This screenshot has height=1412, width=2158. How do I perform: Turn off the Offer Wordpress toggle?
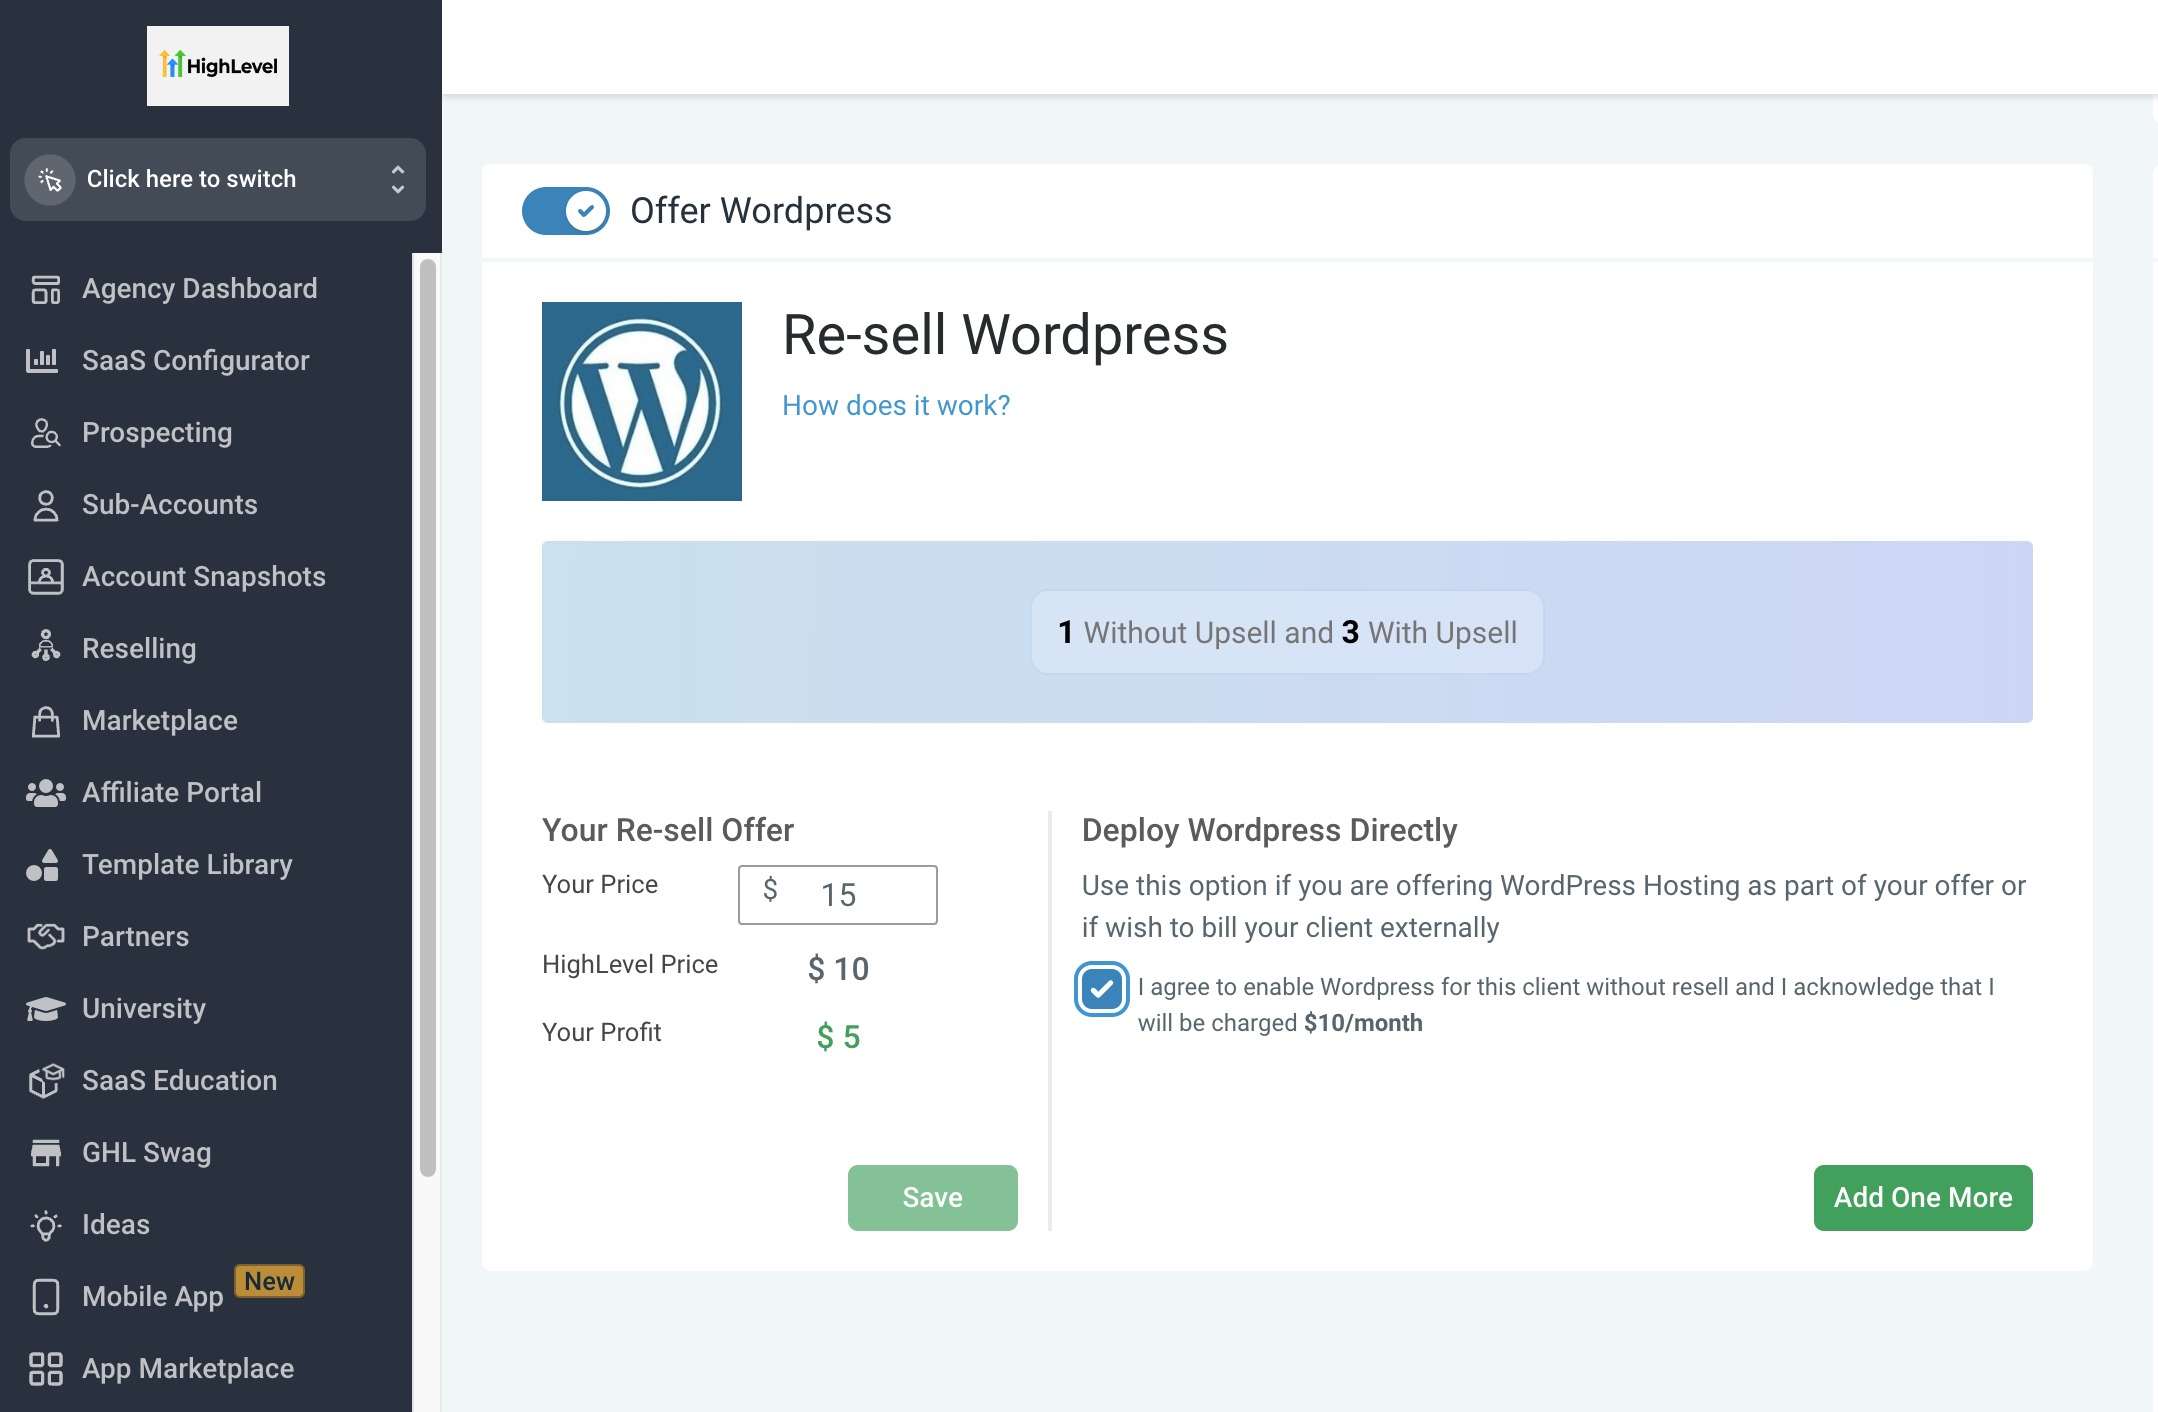tap(566, 211)
